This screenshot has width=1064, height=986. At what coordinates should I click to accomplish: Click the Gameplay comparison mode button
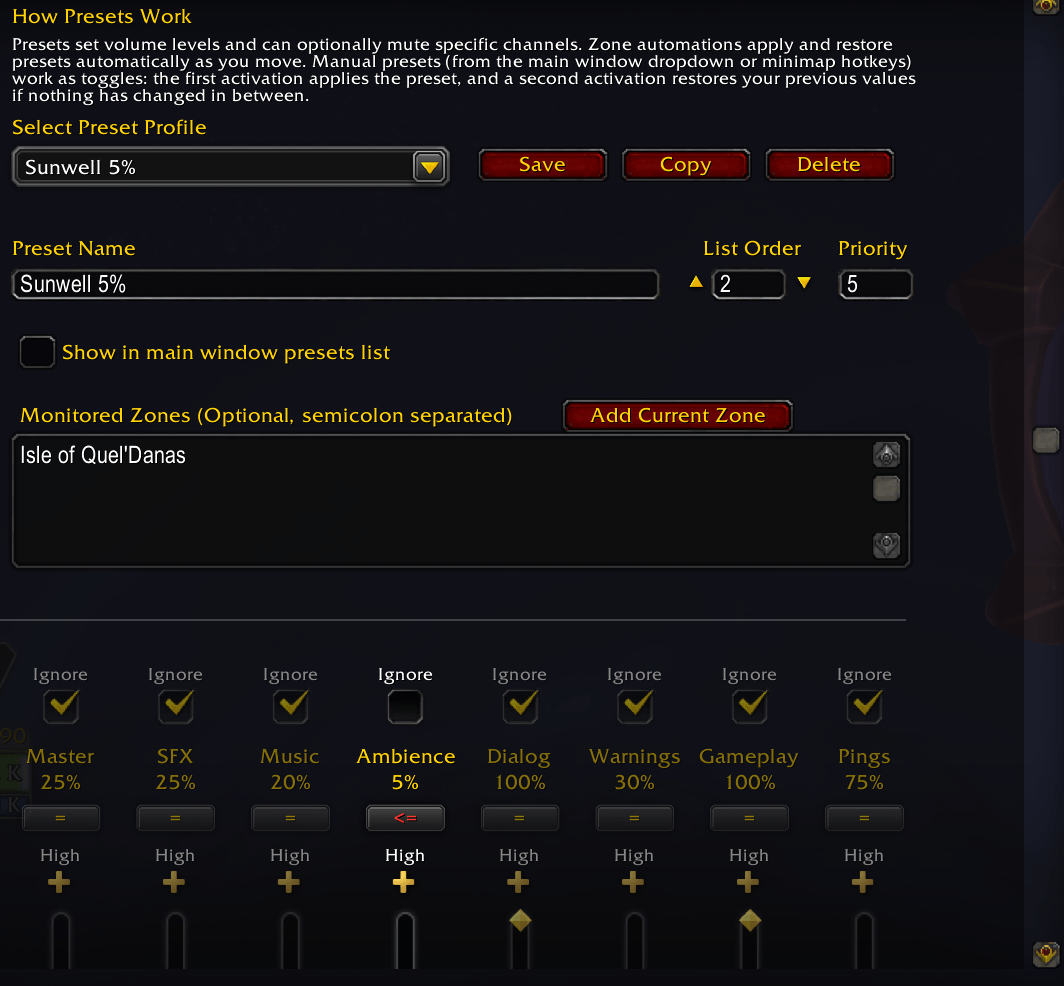point(749,818)
